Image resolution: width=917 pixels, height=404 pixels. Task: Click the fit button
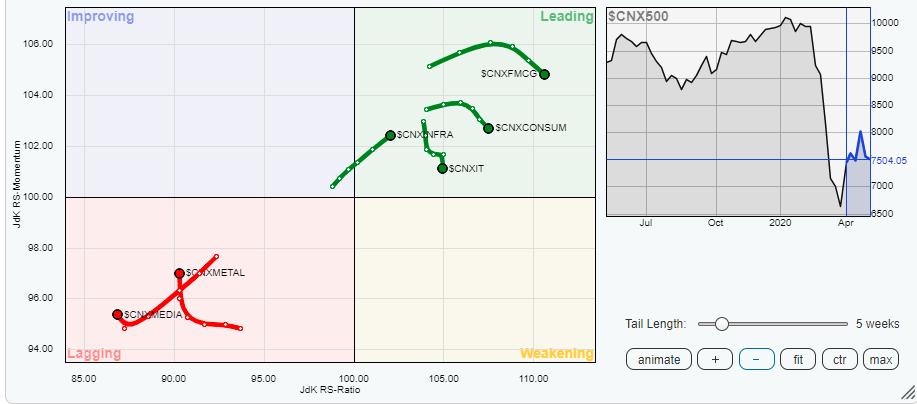pyautogui.click(x=797, y=360)
